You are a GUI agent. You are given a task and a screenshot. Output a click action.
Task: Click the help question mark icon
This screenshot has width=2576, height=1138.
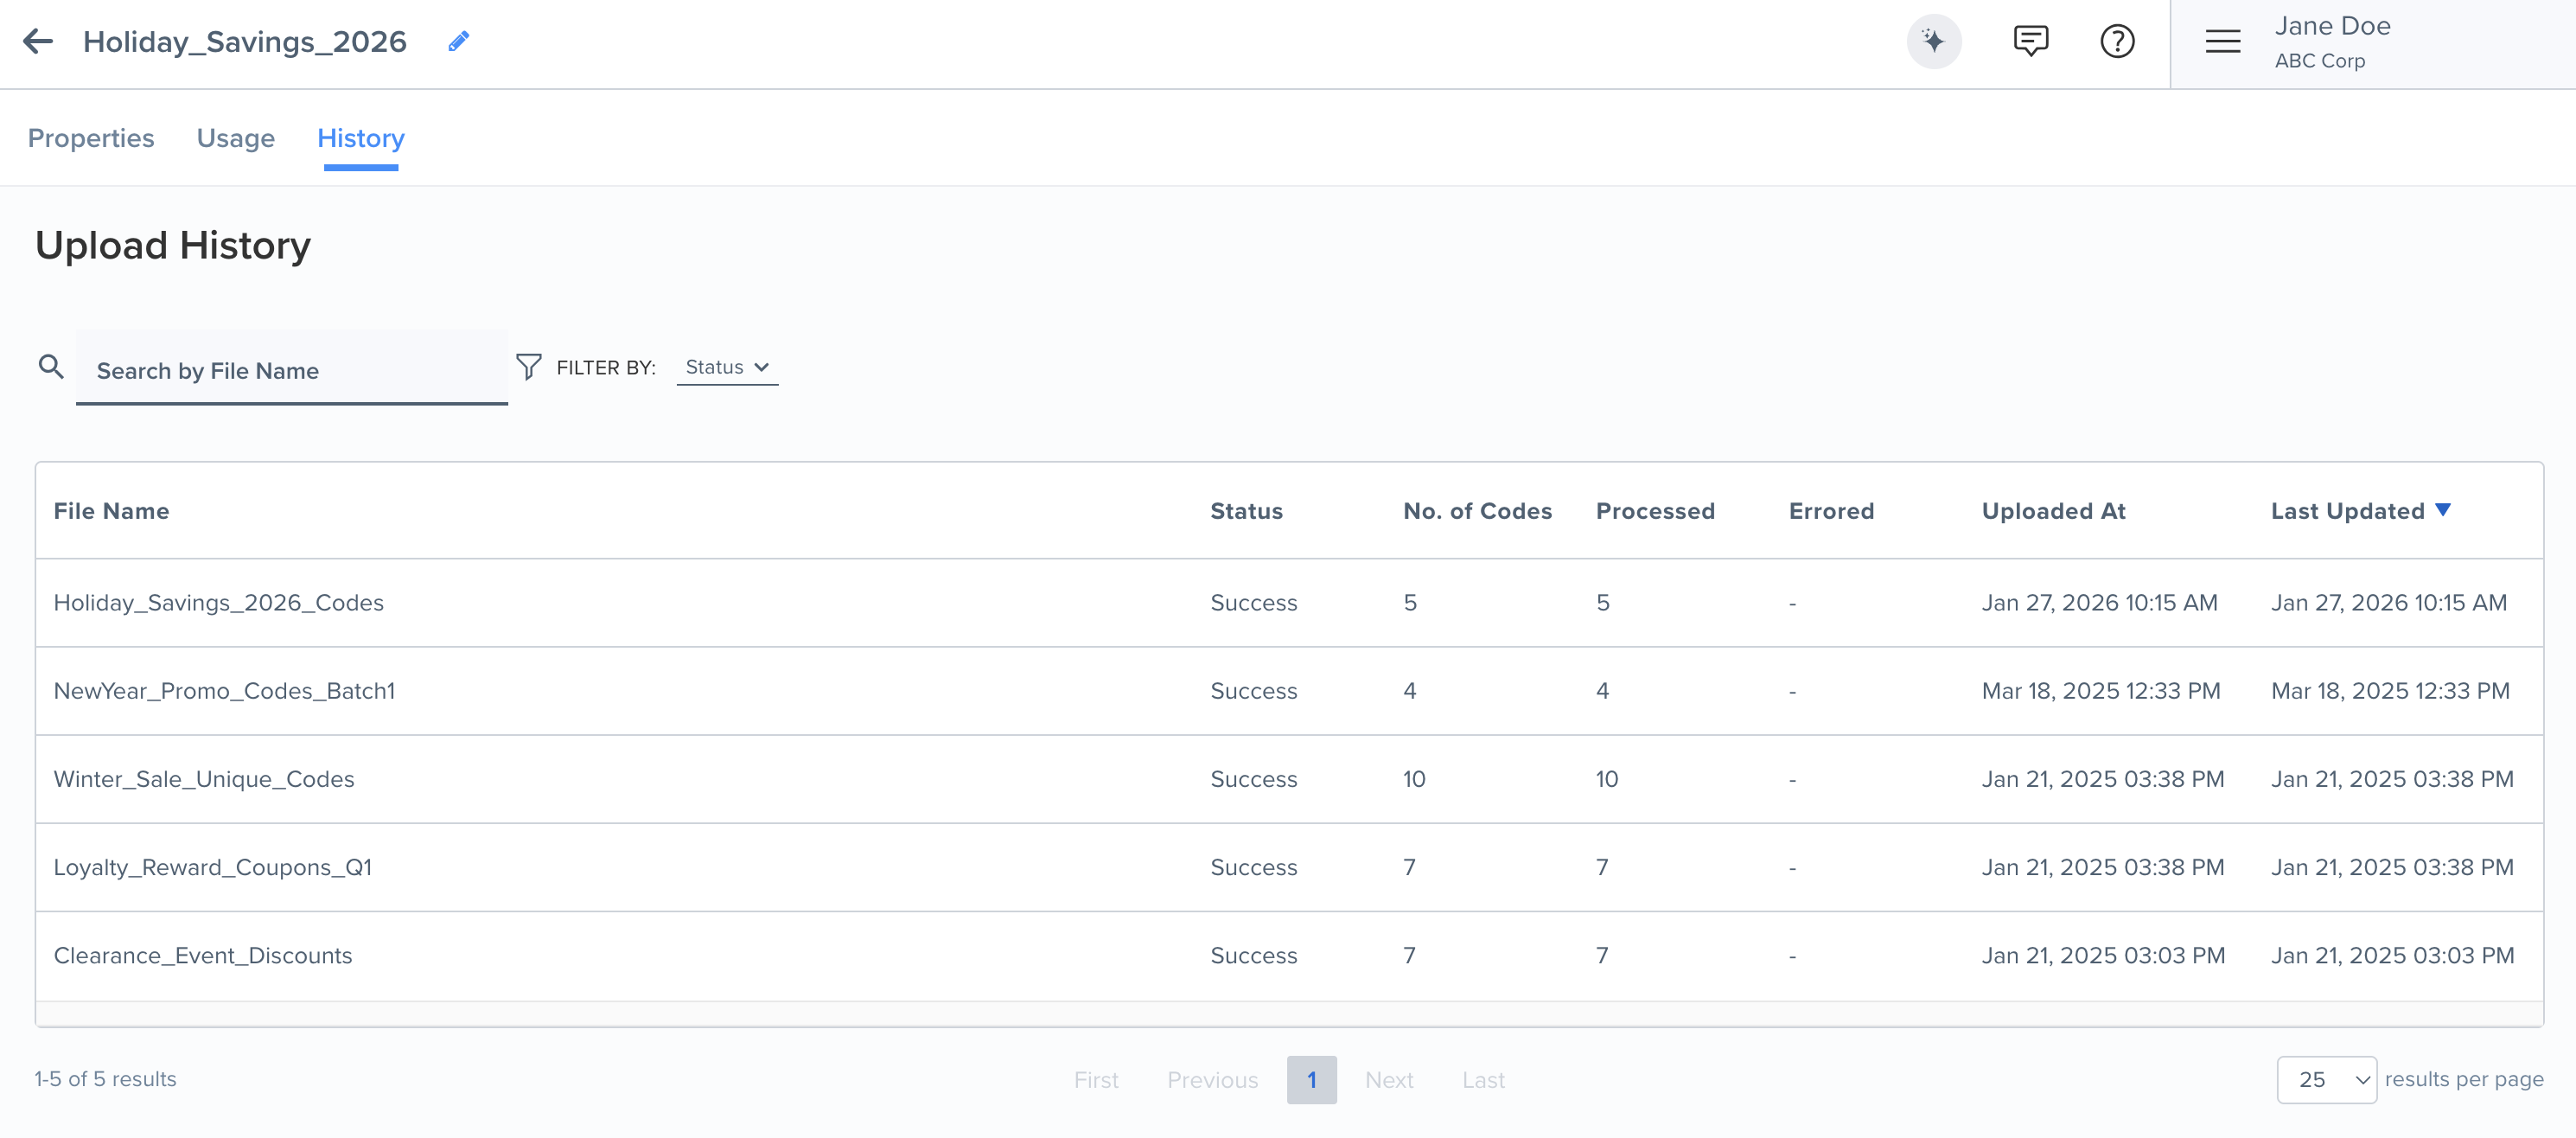click(2117, 41)
